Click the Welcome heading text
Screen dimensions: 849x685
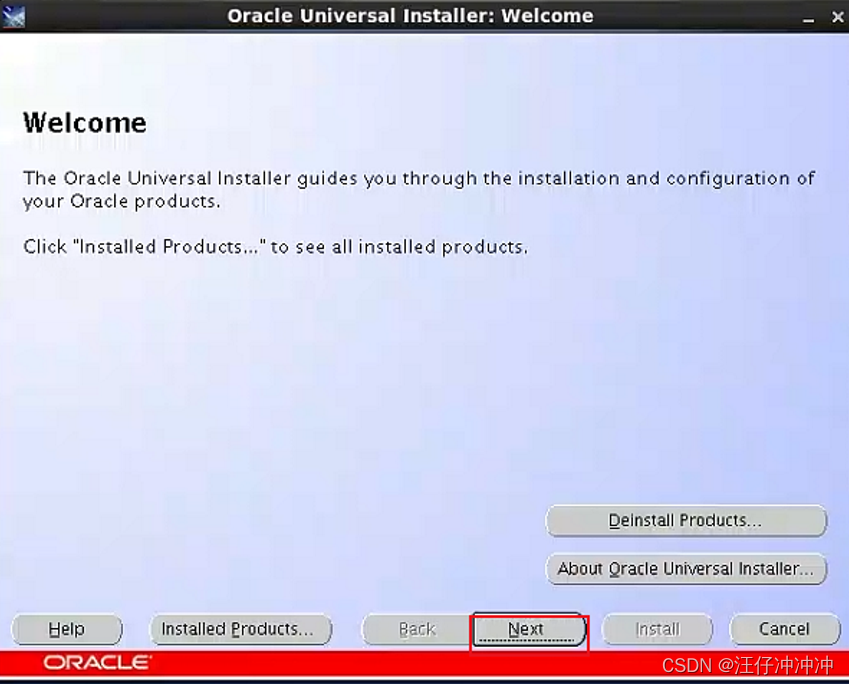tap(84, 122)
